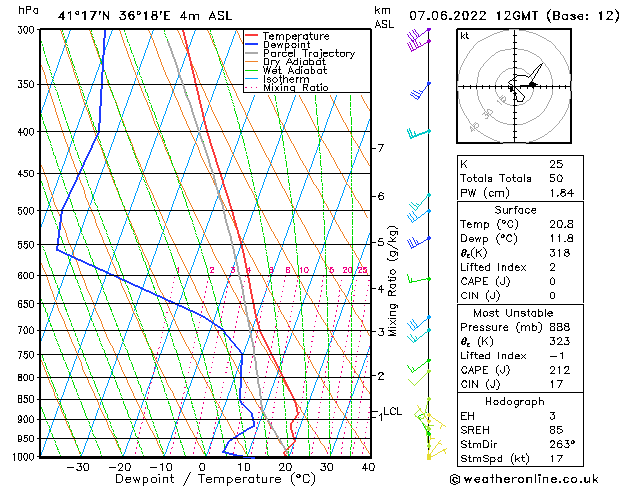This screenshot has width=629, height=486.
Task: Click the surface theta-e value "318"
Action: coord(560,253)
